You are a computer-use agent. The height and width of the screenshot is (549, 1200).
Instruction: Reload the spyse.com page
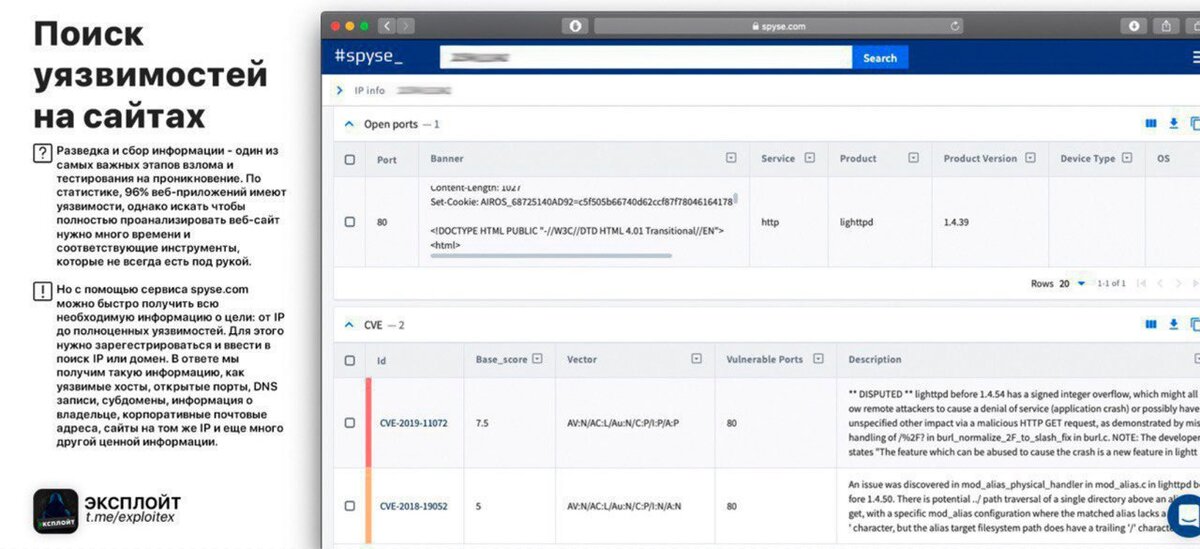pos(956,26)
